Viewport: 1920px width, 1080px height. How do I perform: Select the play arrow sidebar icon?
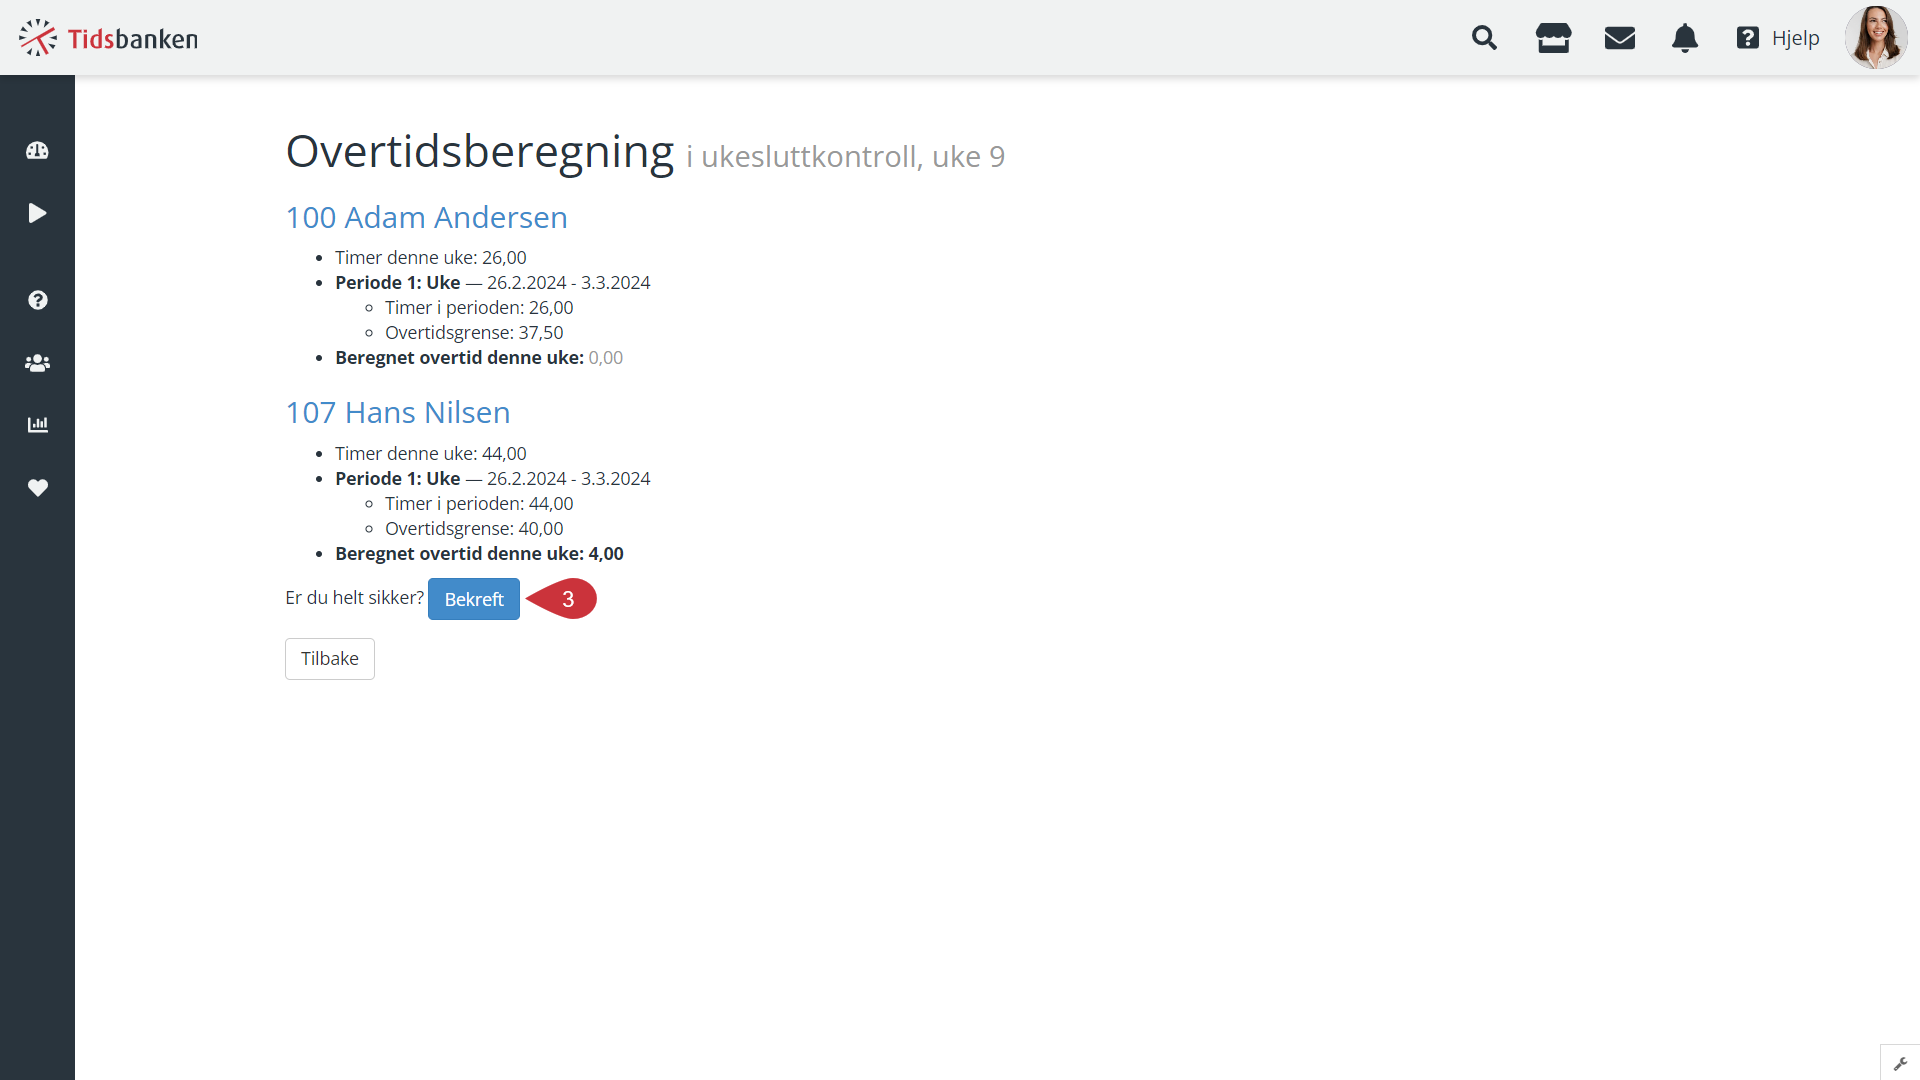(x=37, y=213)
